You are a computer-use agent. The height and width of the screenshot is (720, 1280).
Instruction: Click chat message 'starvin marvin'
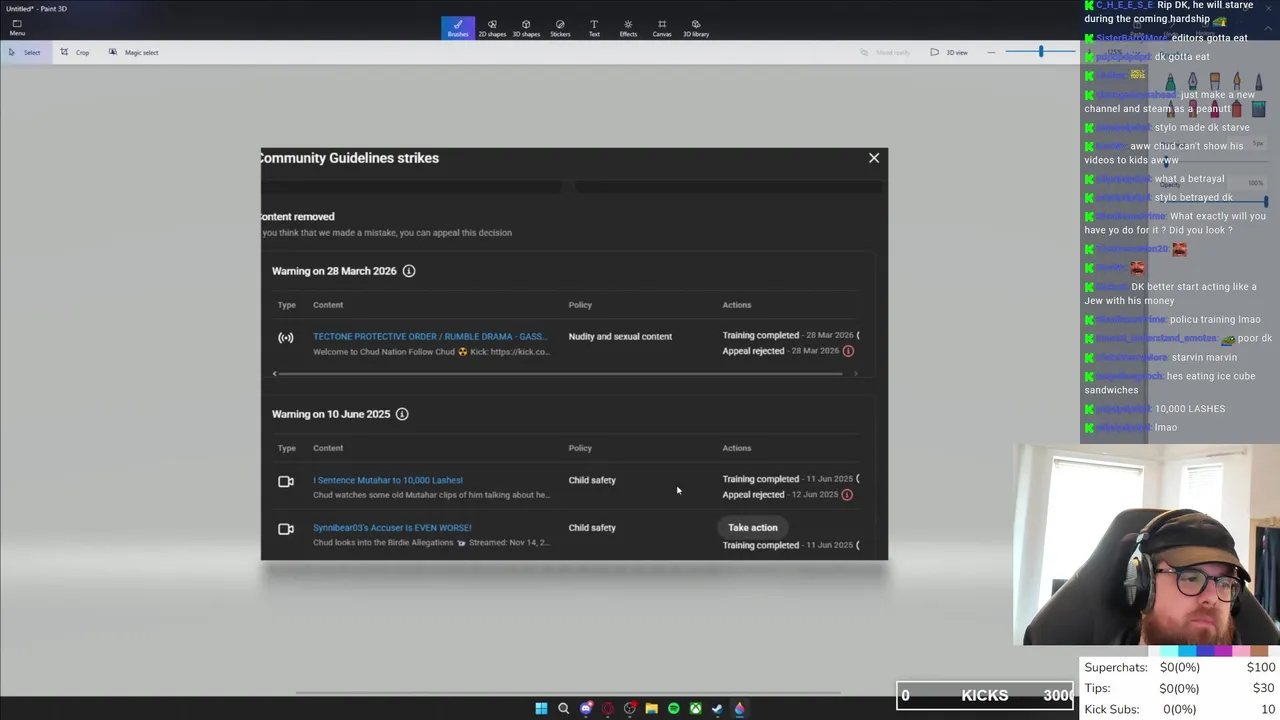point(1205,357)
